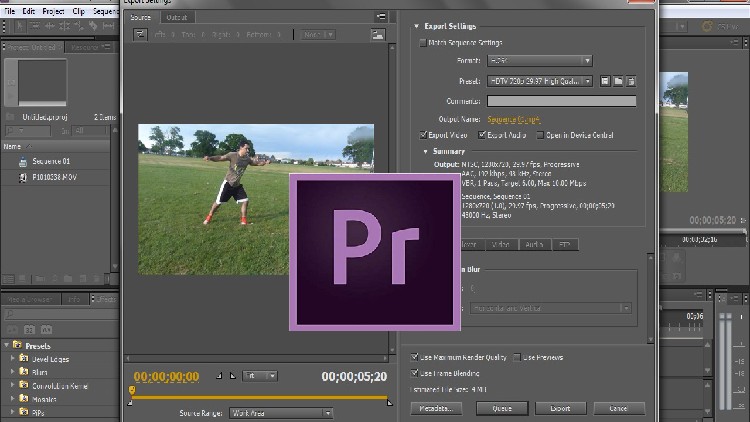Viewport: 750px width, 422px height.
Task: Switch to the Source tab
Action: (x=141, y=17)
